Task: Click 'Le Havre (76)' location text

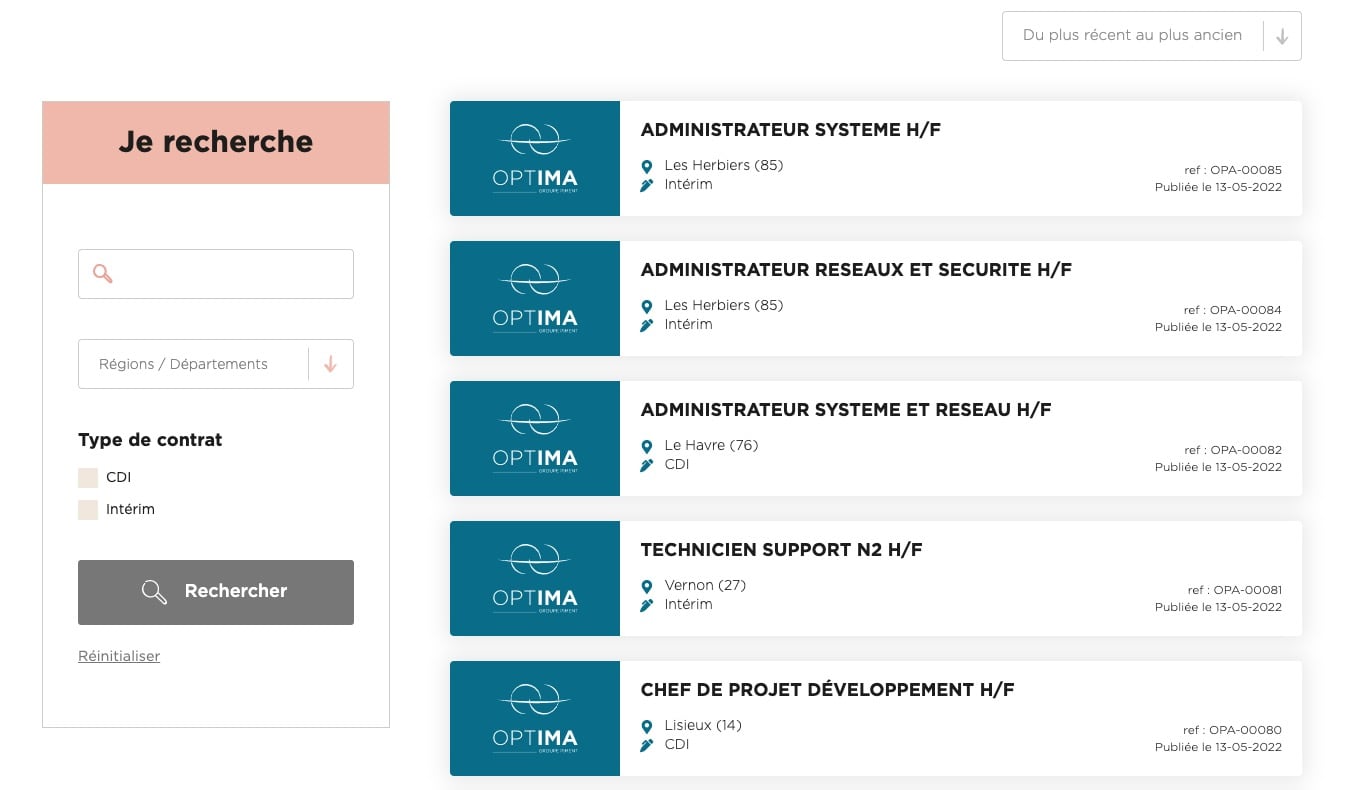Action: (x=711, y=445)
